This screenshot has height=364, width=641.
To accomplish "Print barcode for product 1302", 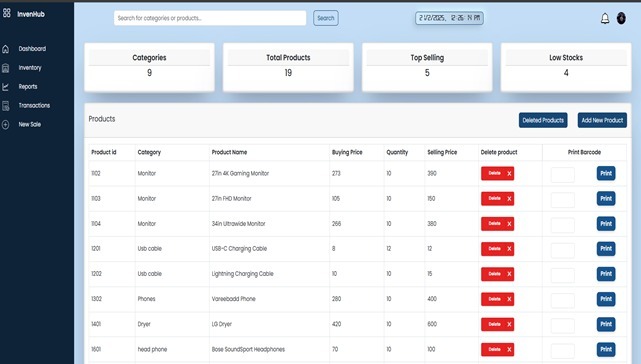I will coord(606,299).
